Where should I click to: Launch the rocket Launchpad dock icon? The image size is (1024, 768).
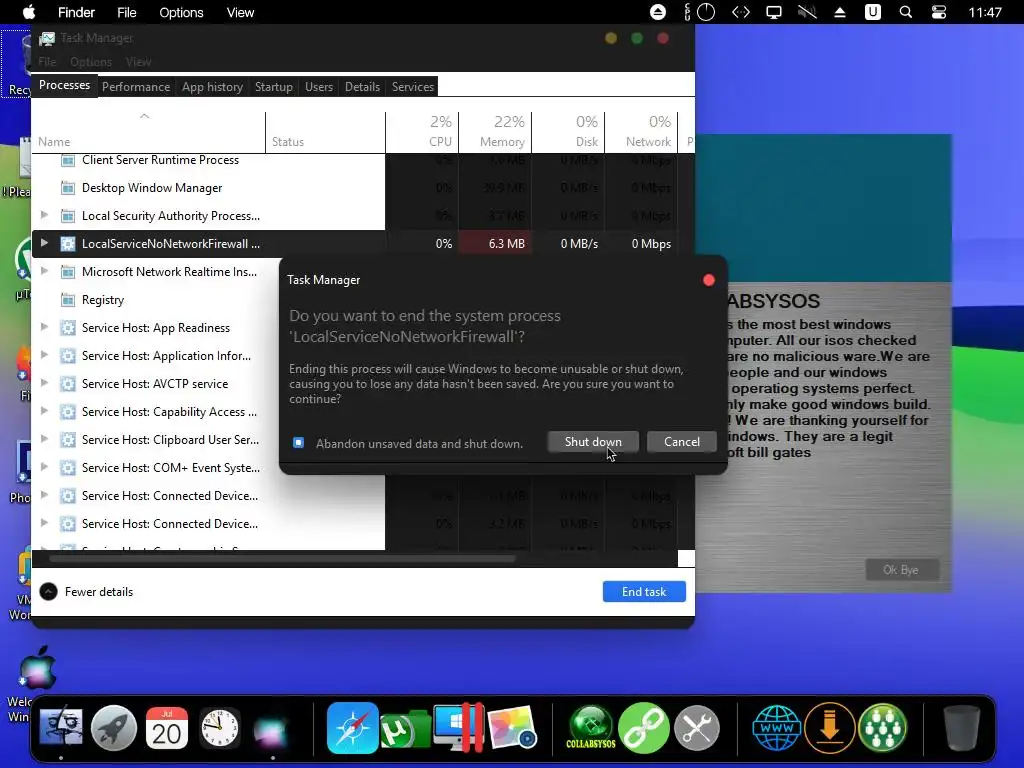114,727
